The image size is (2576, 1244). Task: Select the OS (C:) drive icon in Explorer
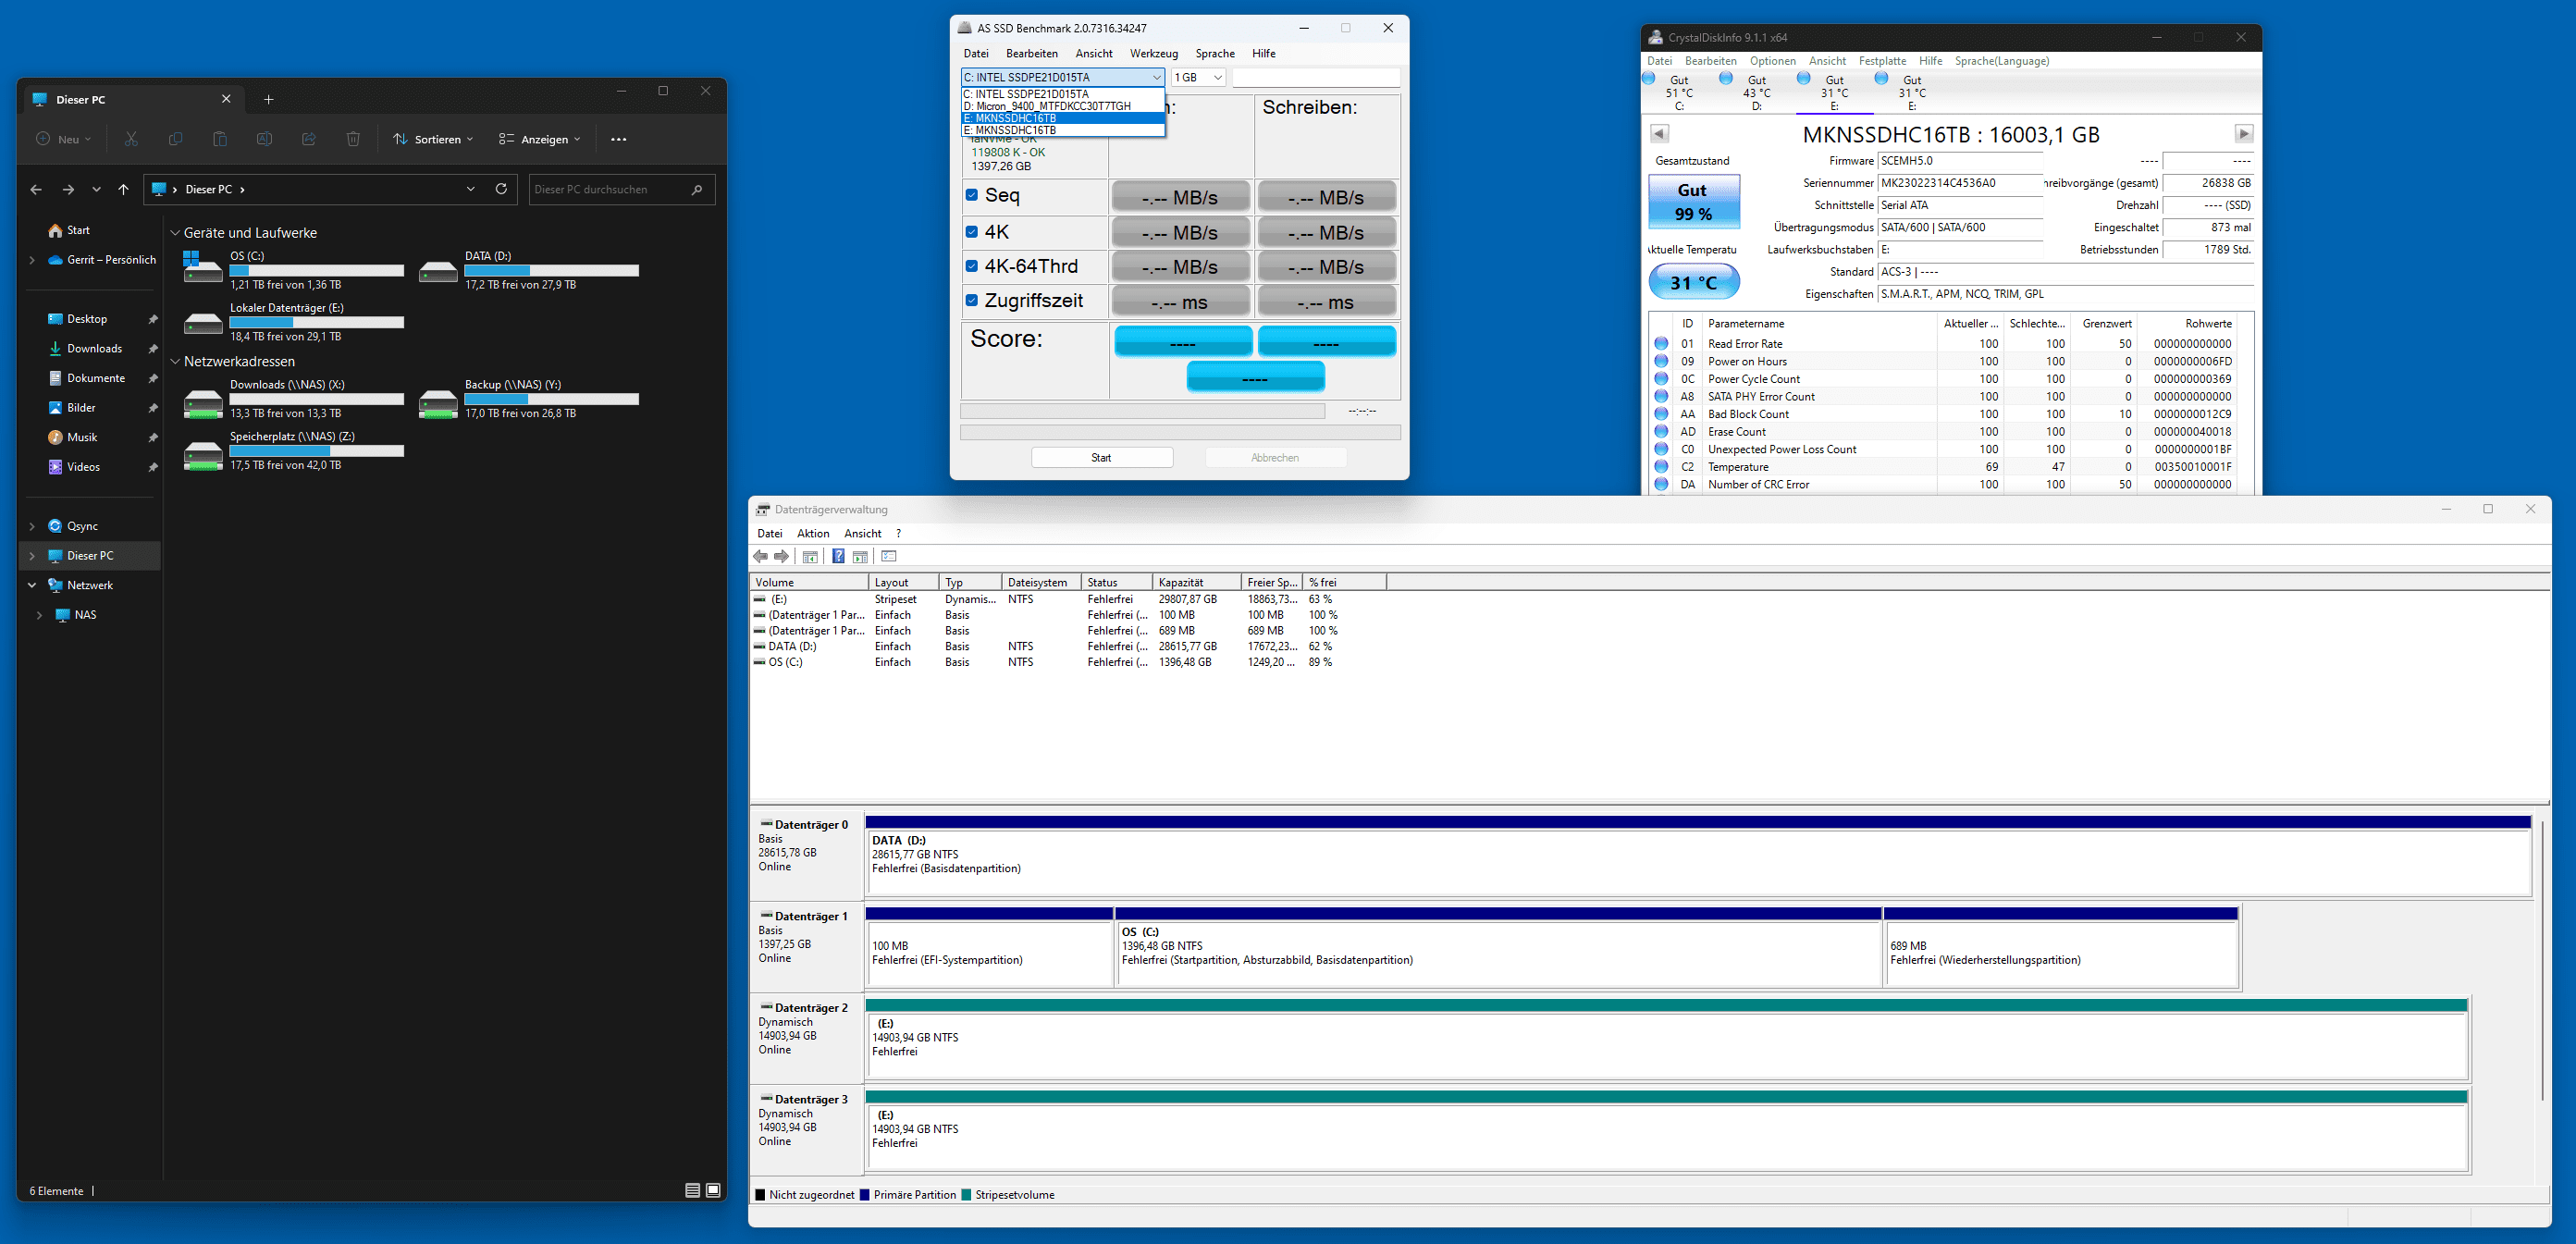tap(203, 267)
